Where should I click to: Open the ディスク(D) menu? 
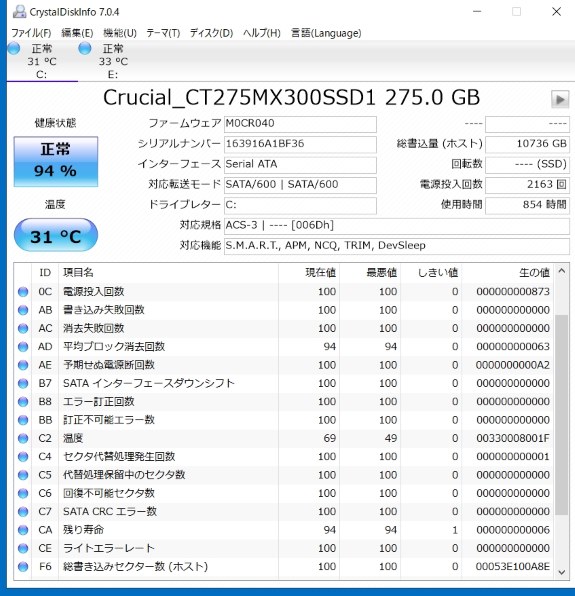211,33
